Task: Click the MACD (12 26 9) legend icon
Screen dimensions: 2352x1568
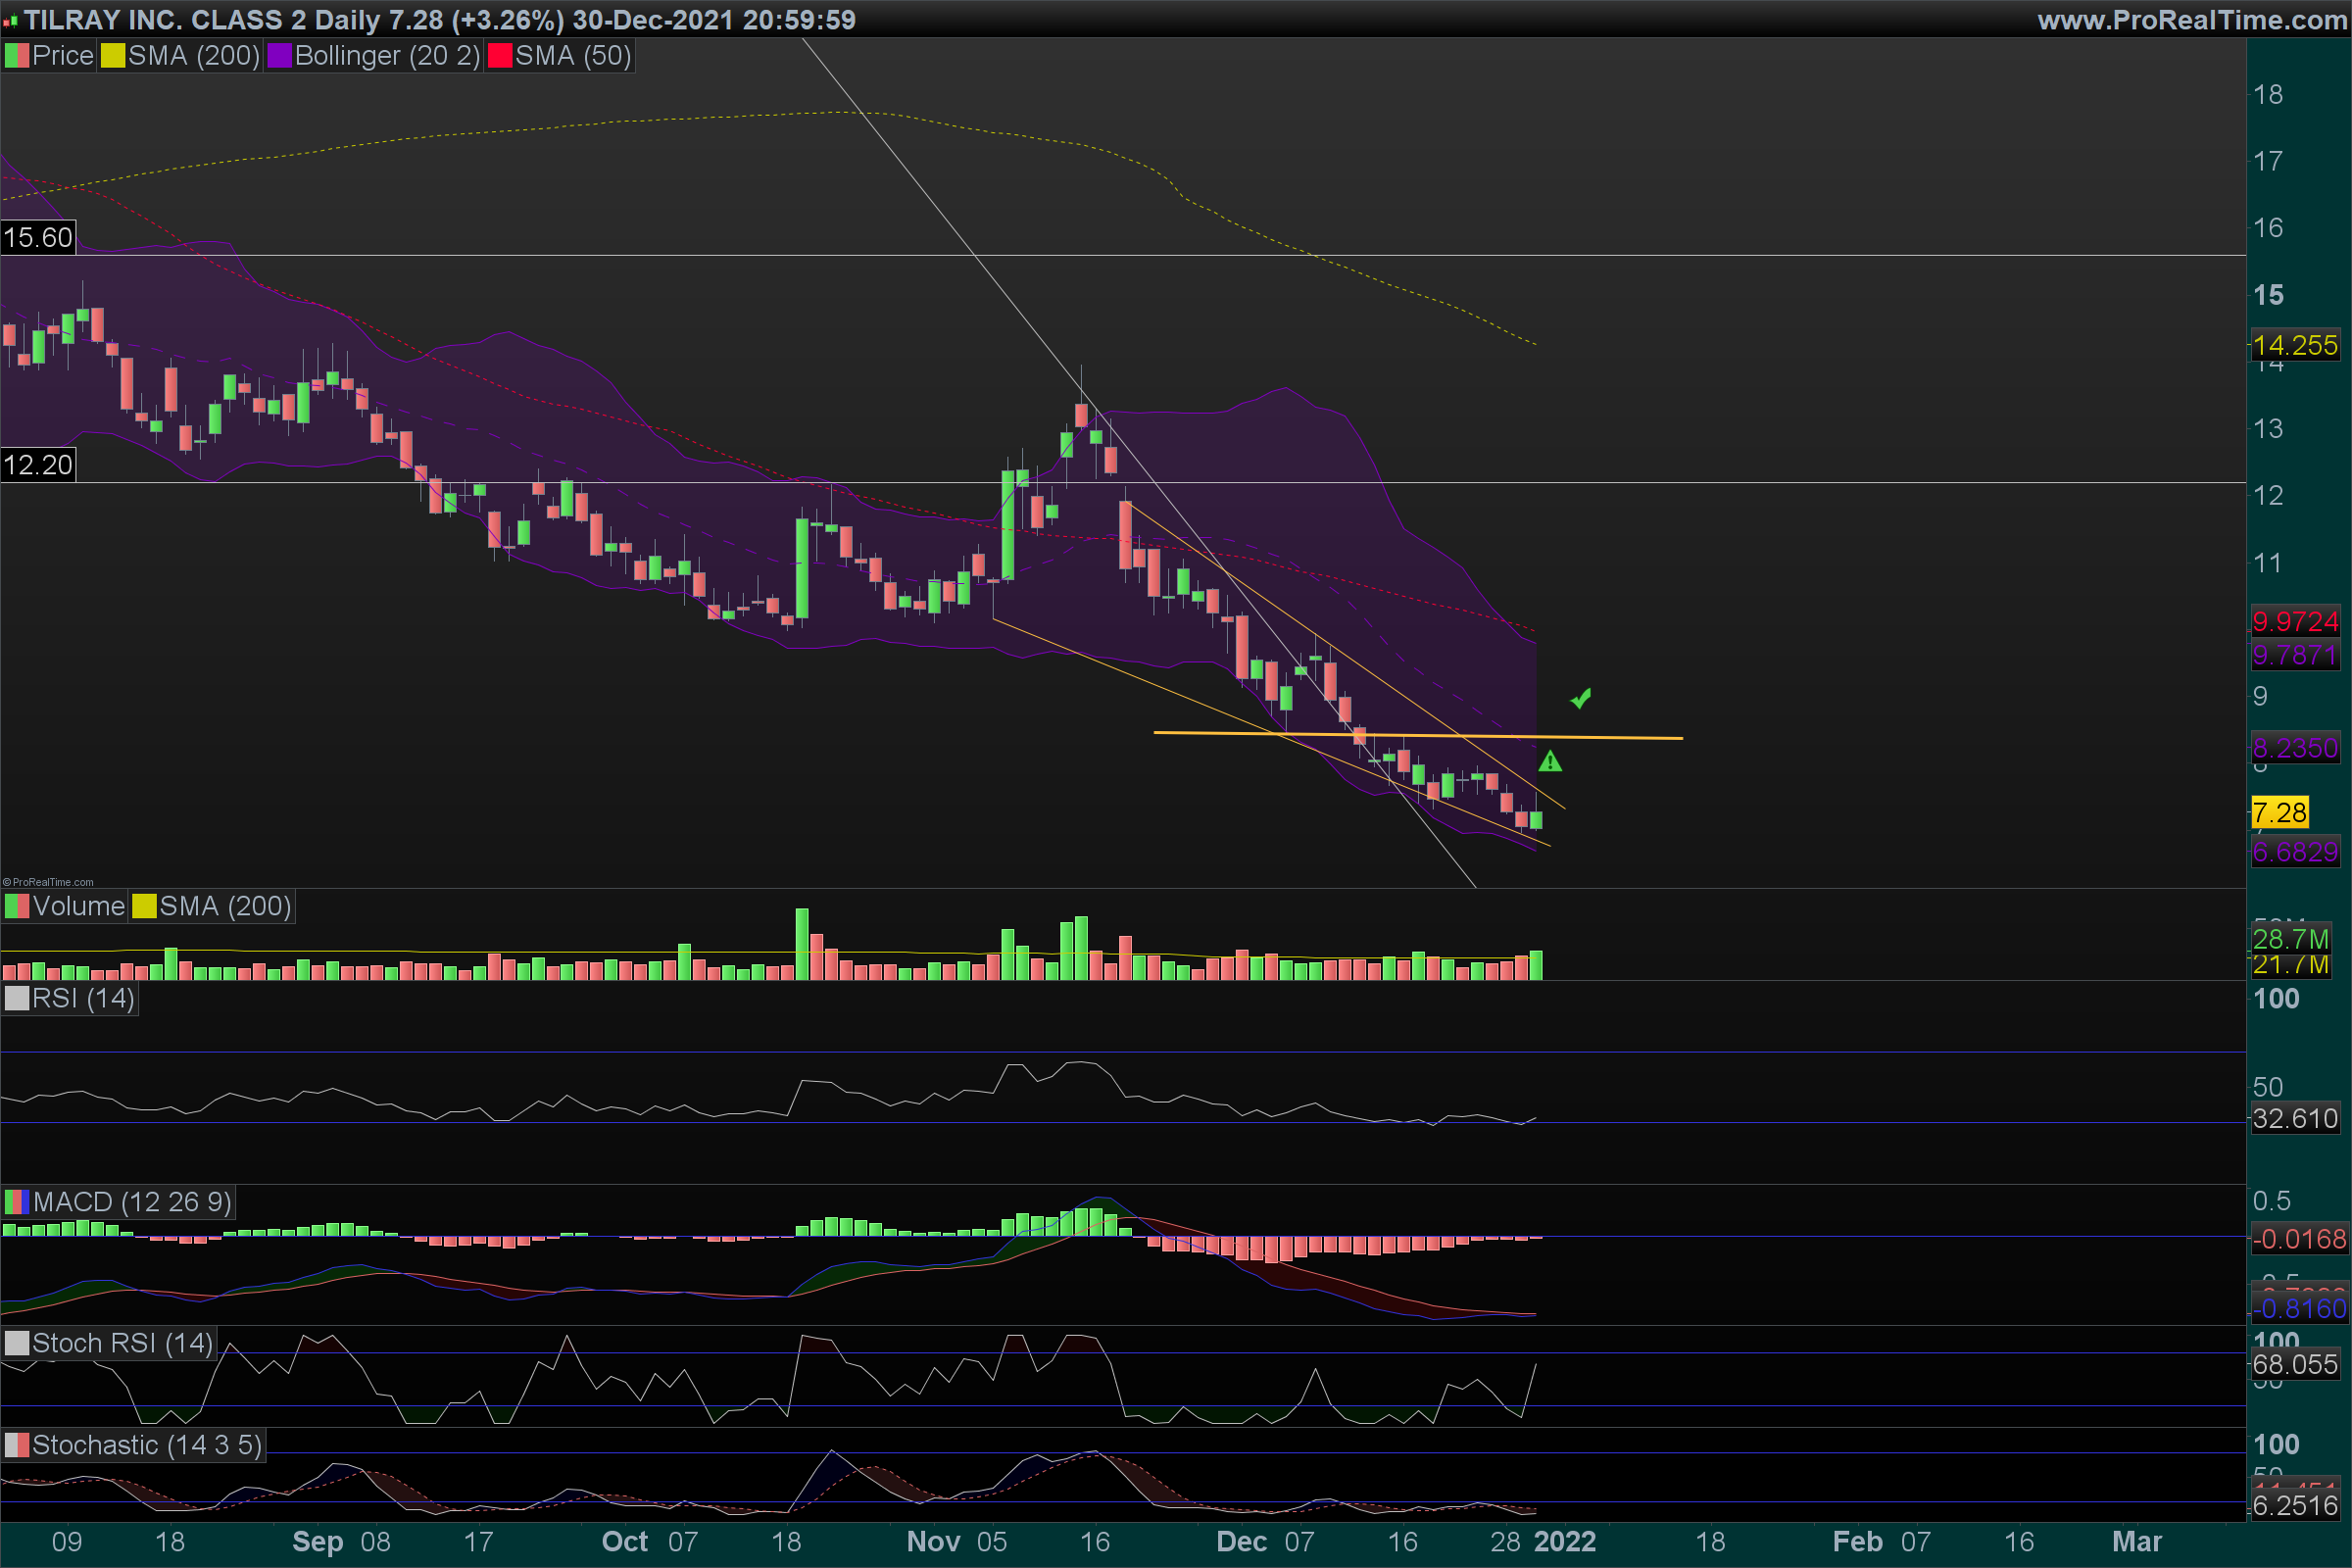Action: pyautogui.click(x=17, y=1201)
